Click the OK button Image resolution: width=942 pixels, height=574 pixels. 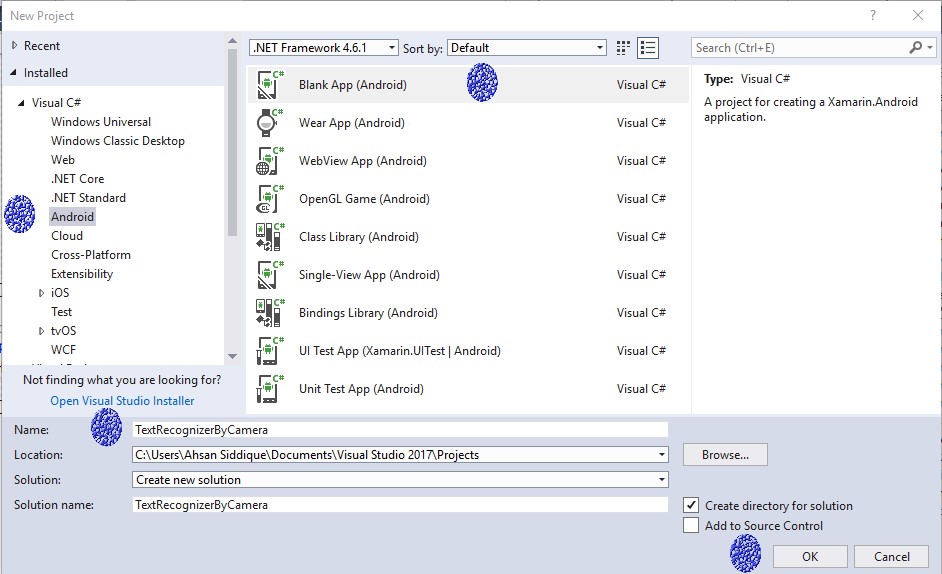(x=810, y=557)
